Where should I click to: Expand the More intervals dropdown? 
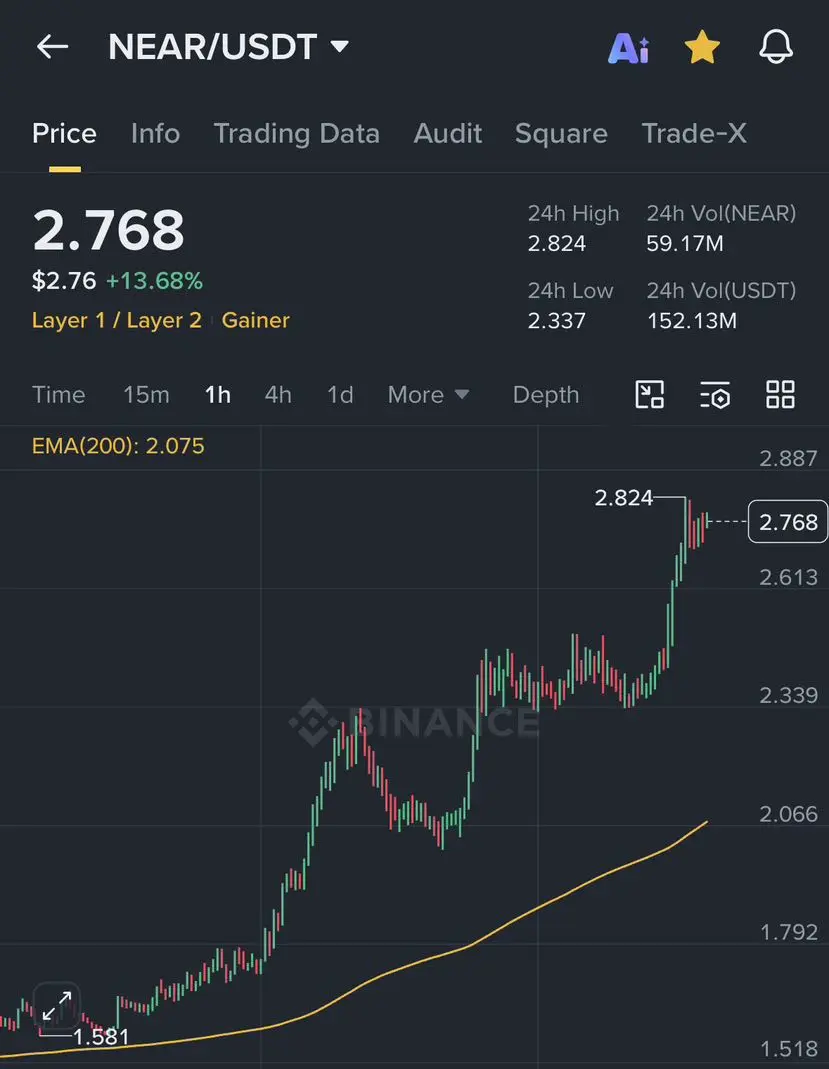[428, 395]
